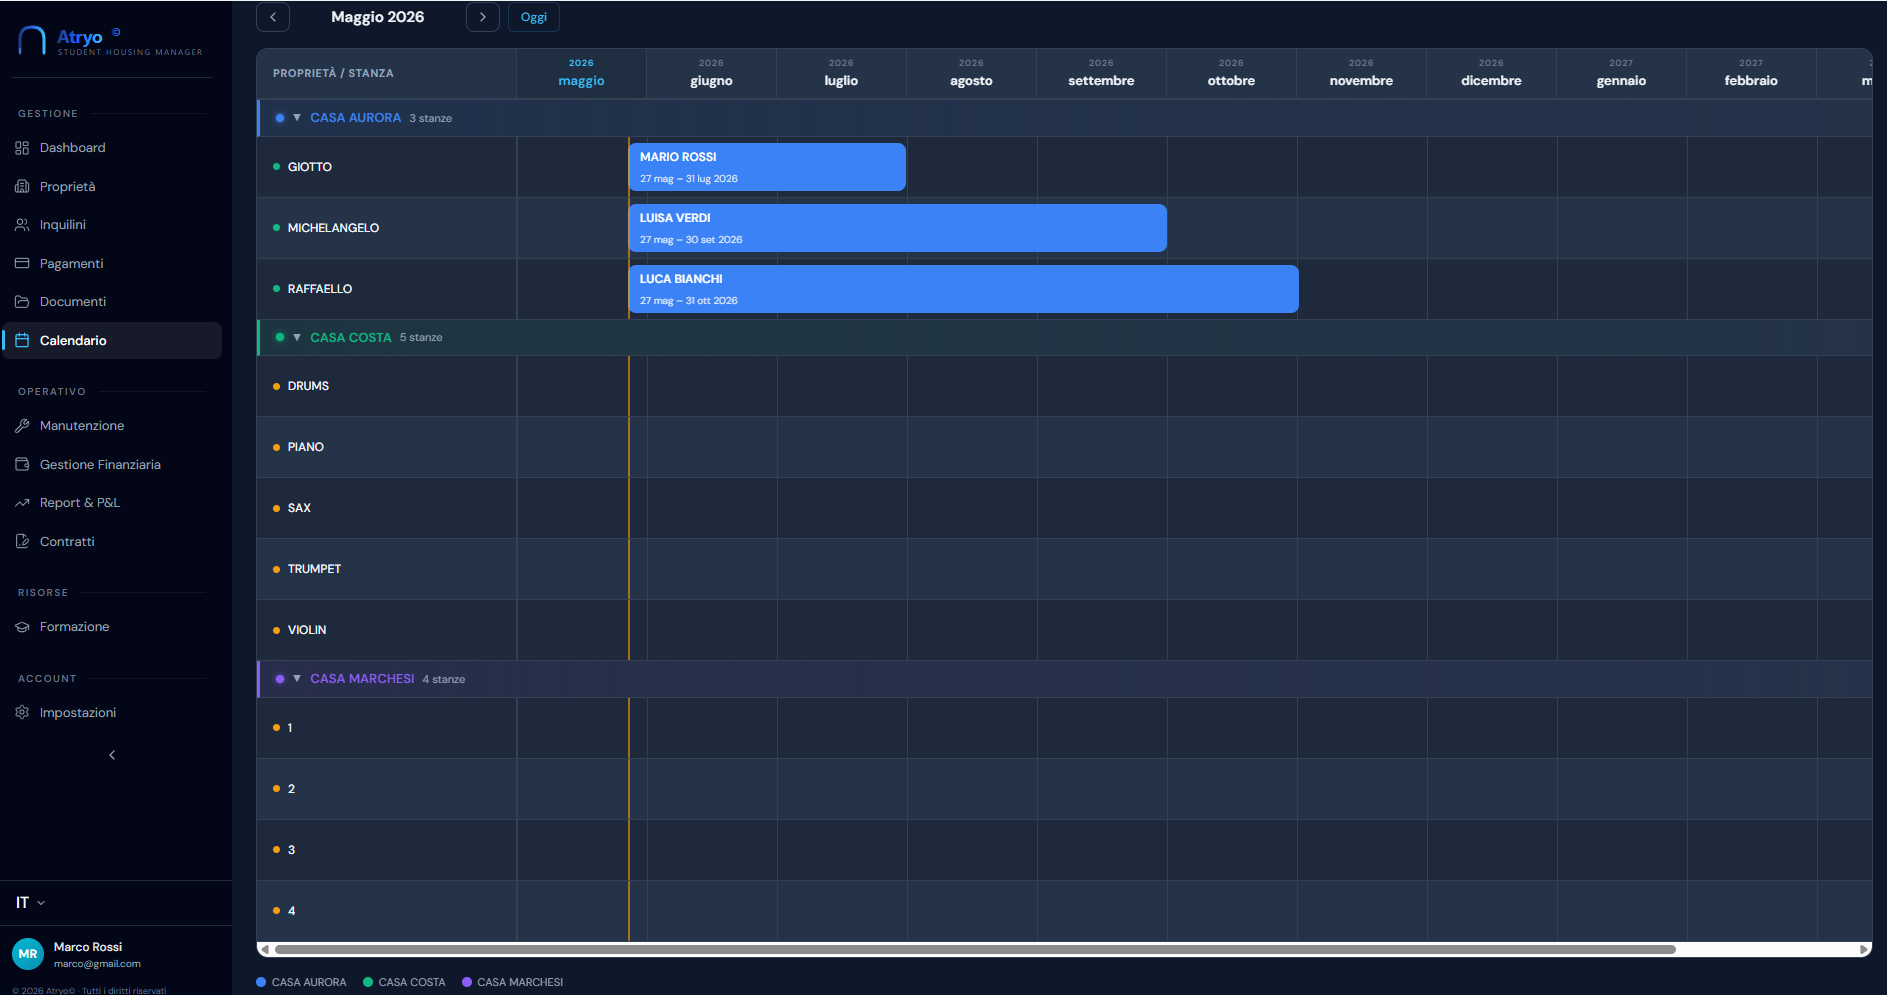Open Inquilini section
The image size is (1887, 995).
point(112,225)
